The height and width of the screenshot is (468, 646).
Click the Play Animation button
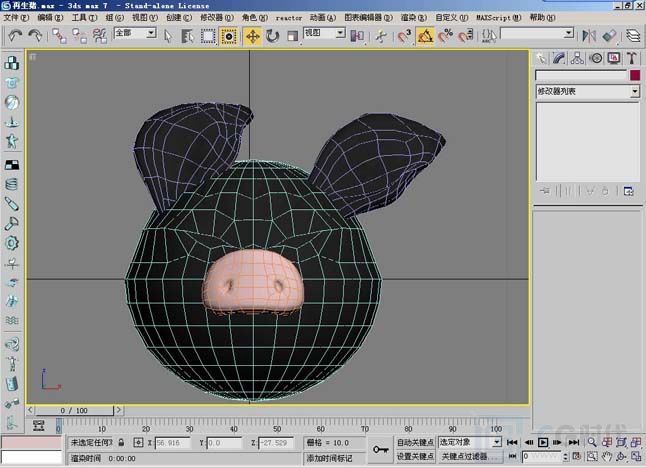(543, 442)
